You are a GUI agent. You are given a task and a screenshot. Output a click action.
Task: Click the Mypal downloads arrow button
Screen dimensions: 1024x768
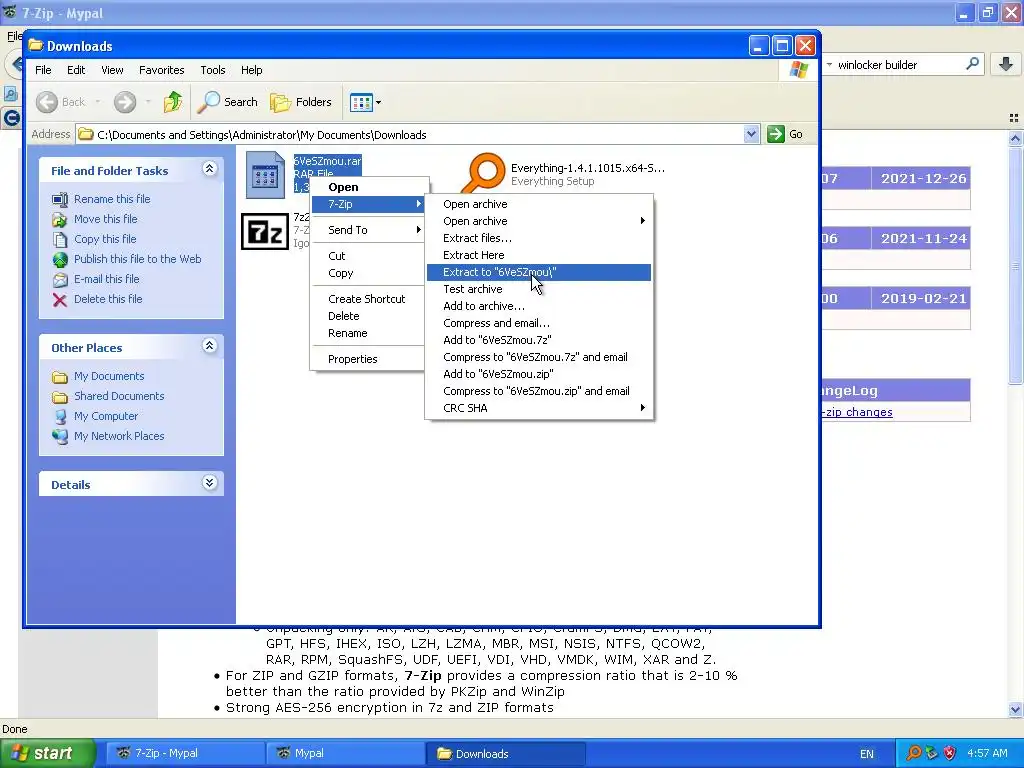[x=1006, y=64]
